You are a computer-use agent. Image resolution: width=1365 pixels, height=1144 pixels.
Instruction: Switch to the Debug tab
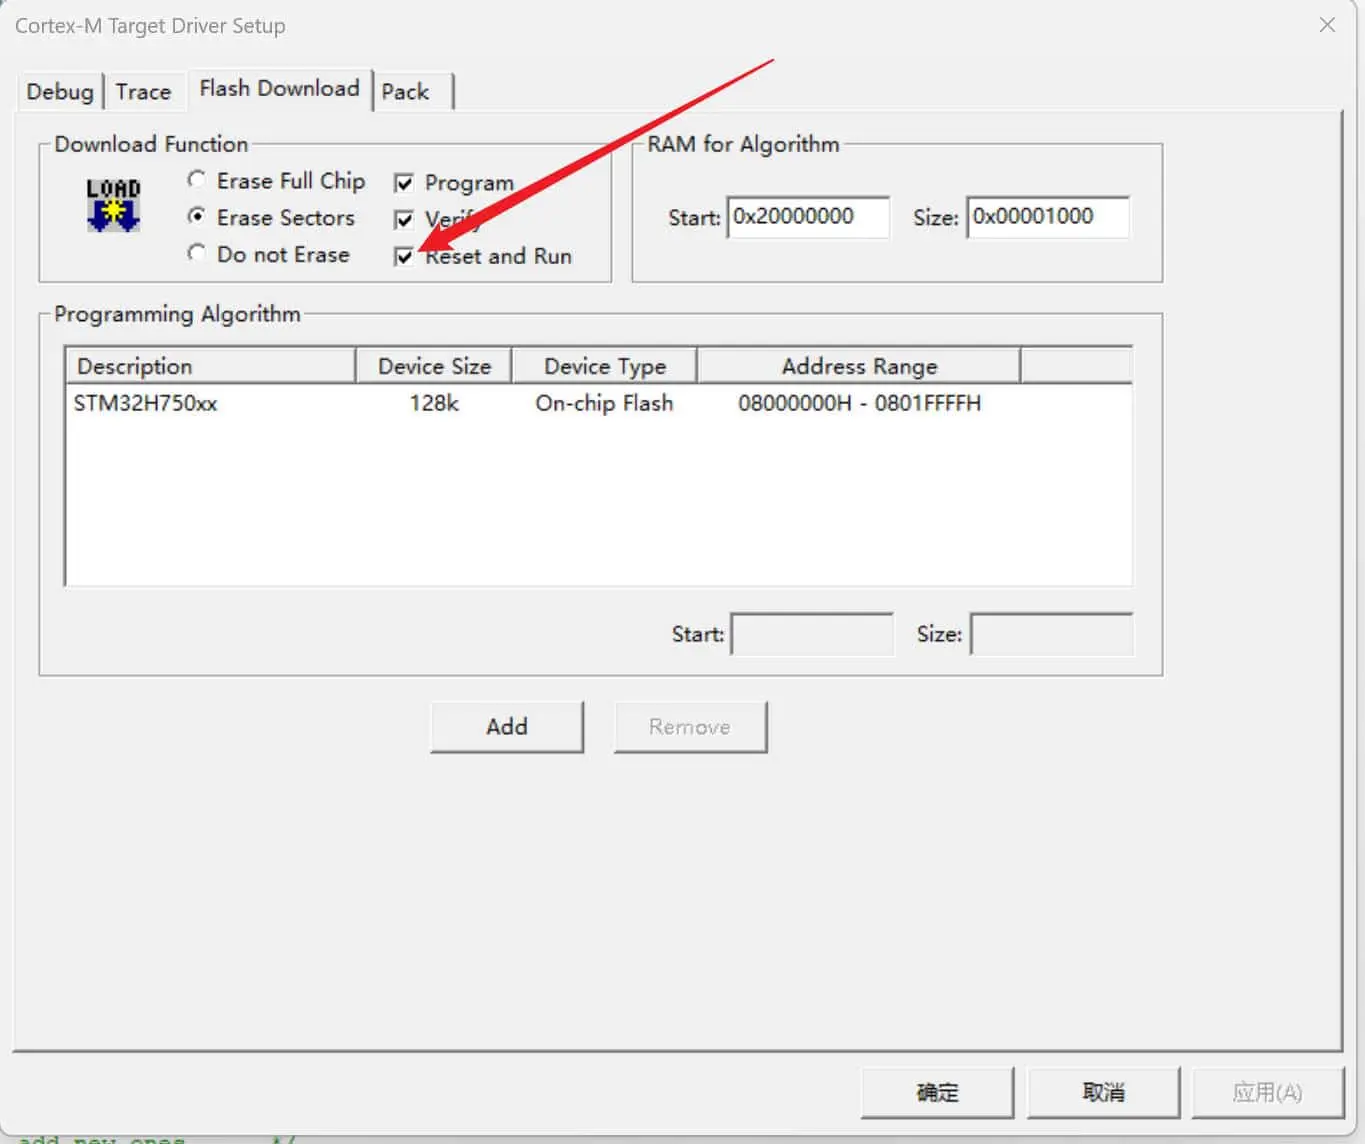click(x=59, y=91)
